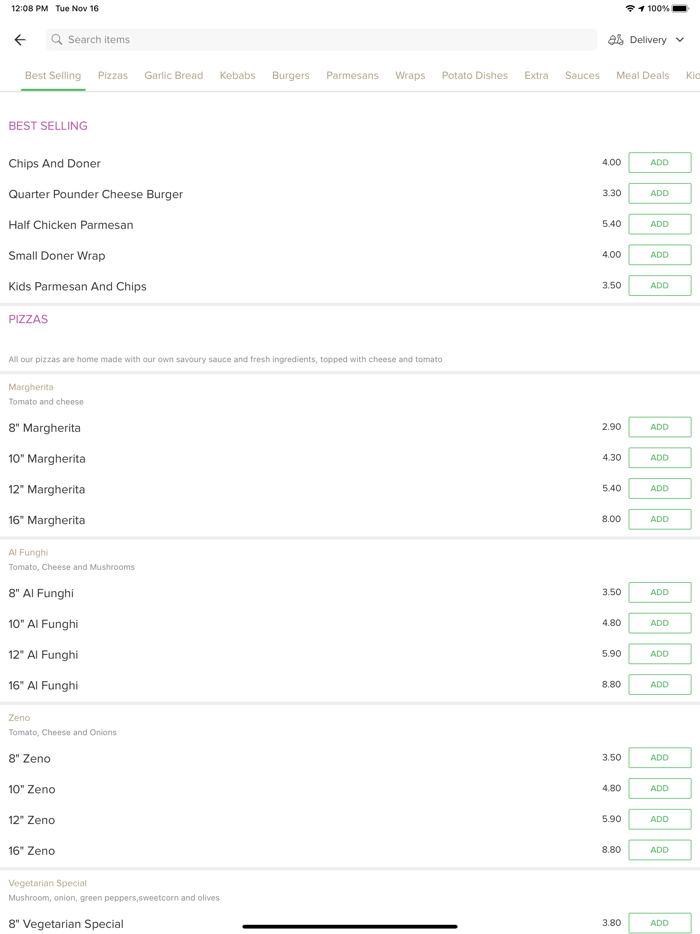Add the 12" Zeno pizza
This screenshot has width=700, height=934.
pos(659,819)
